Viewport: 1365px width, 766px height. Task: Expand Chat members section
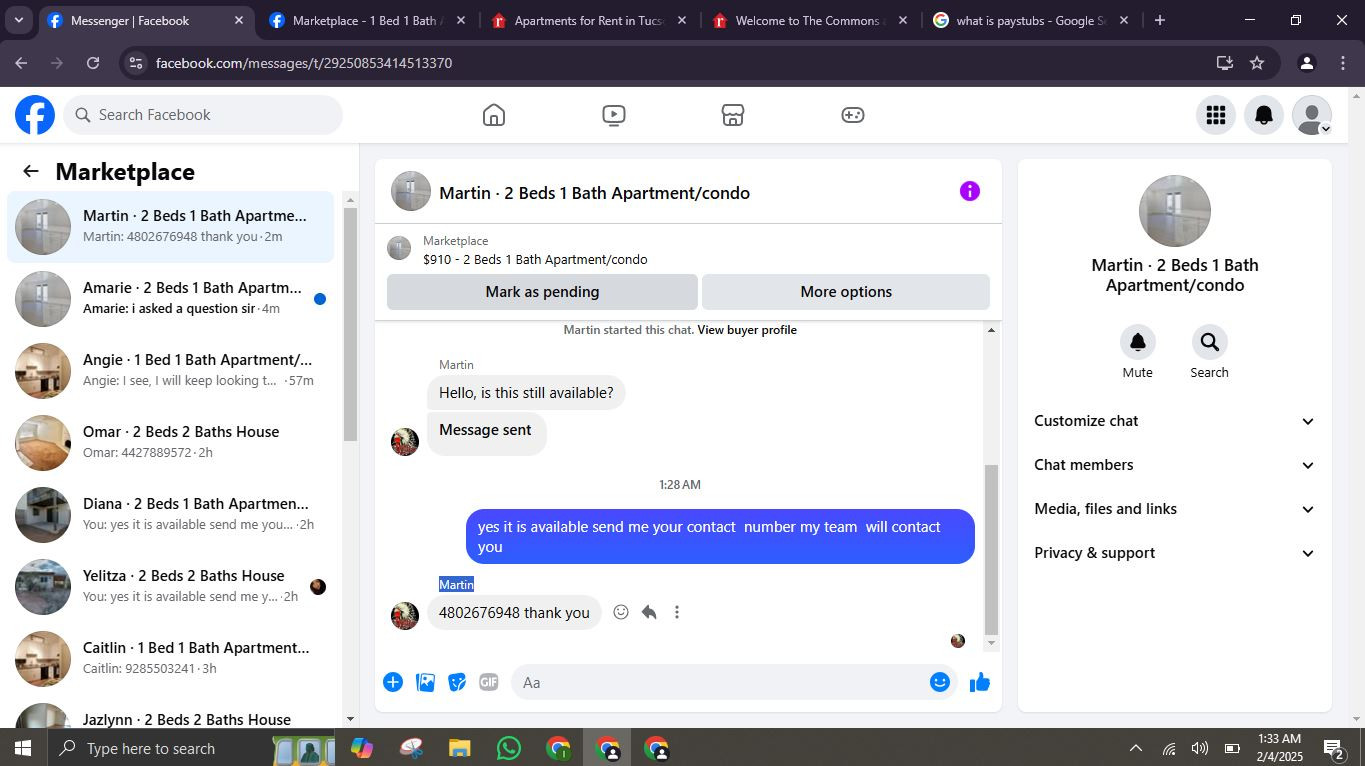pyautogui.click(x=1175, y=465)
